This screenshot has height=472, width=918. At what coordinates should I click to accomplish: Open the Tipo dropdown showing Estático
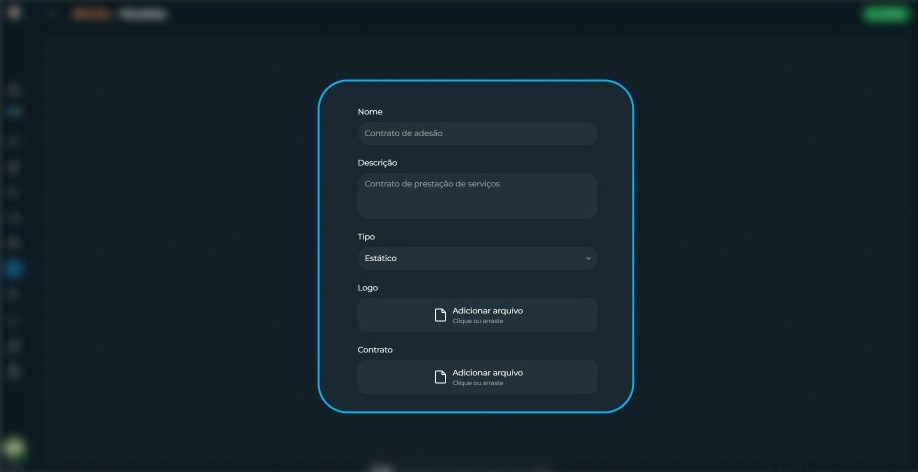(477, 258)
